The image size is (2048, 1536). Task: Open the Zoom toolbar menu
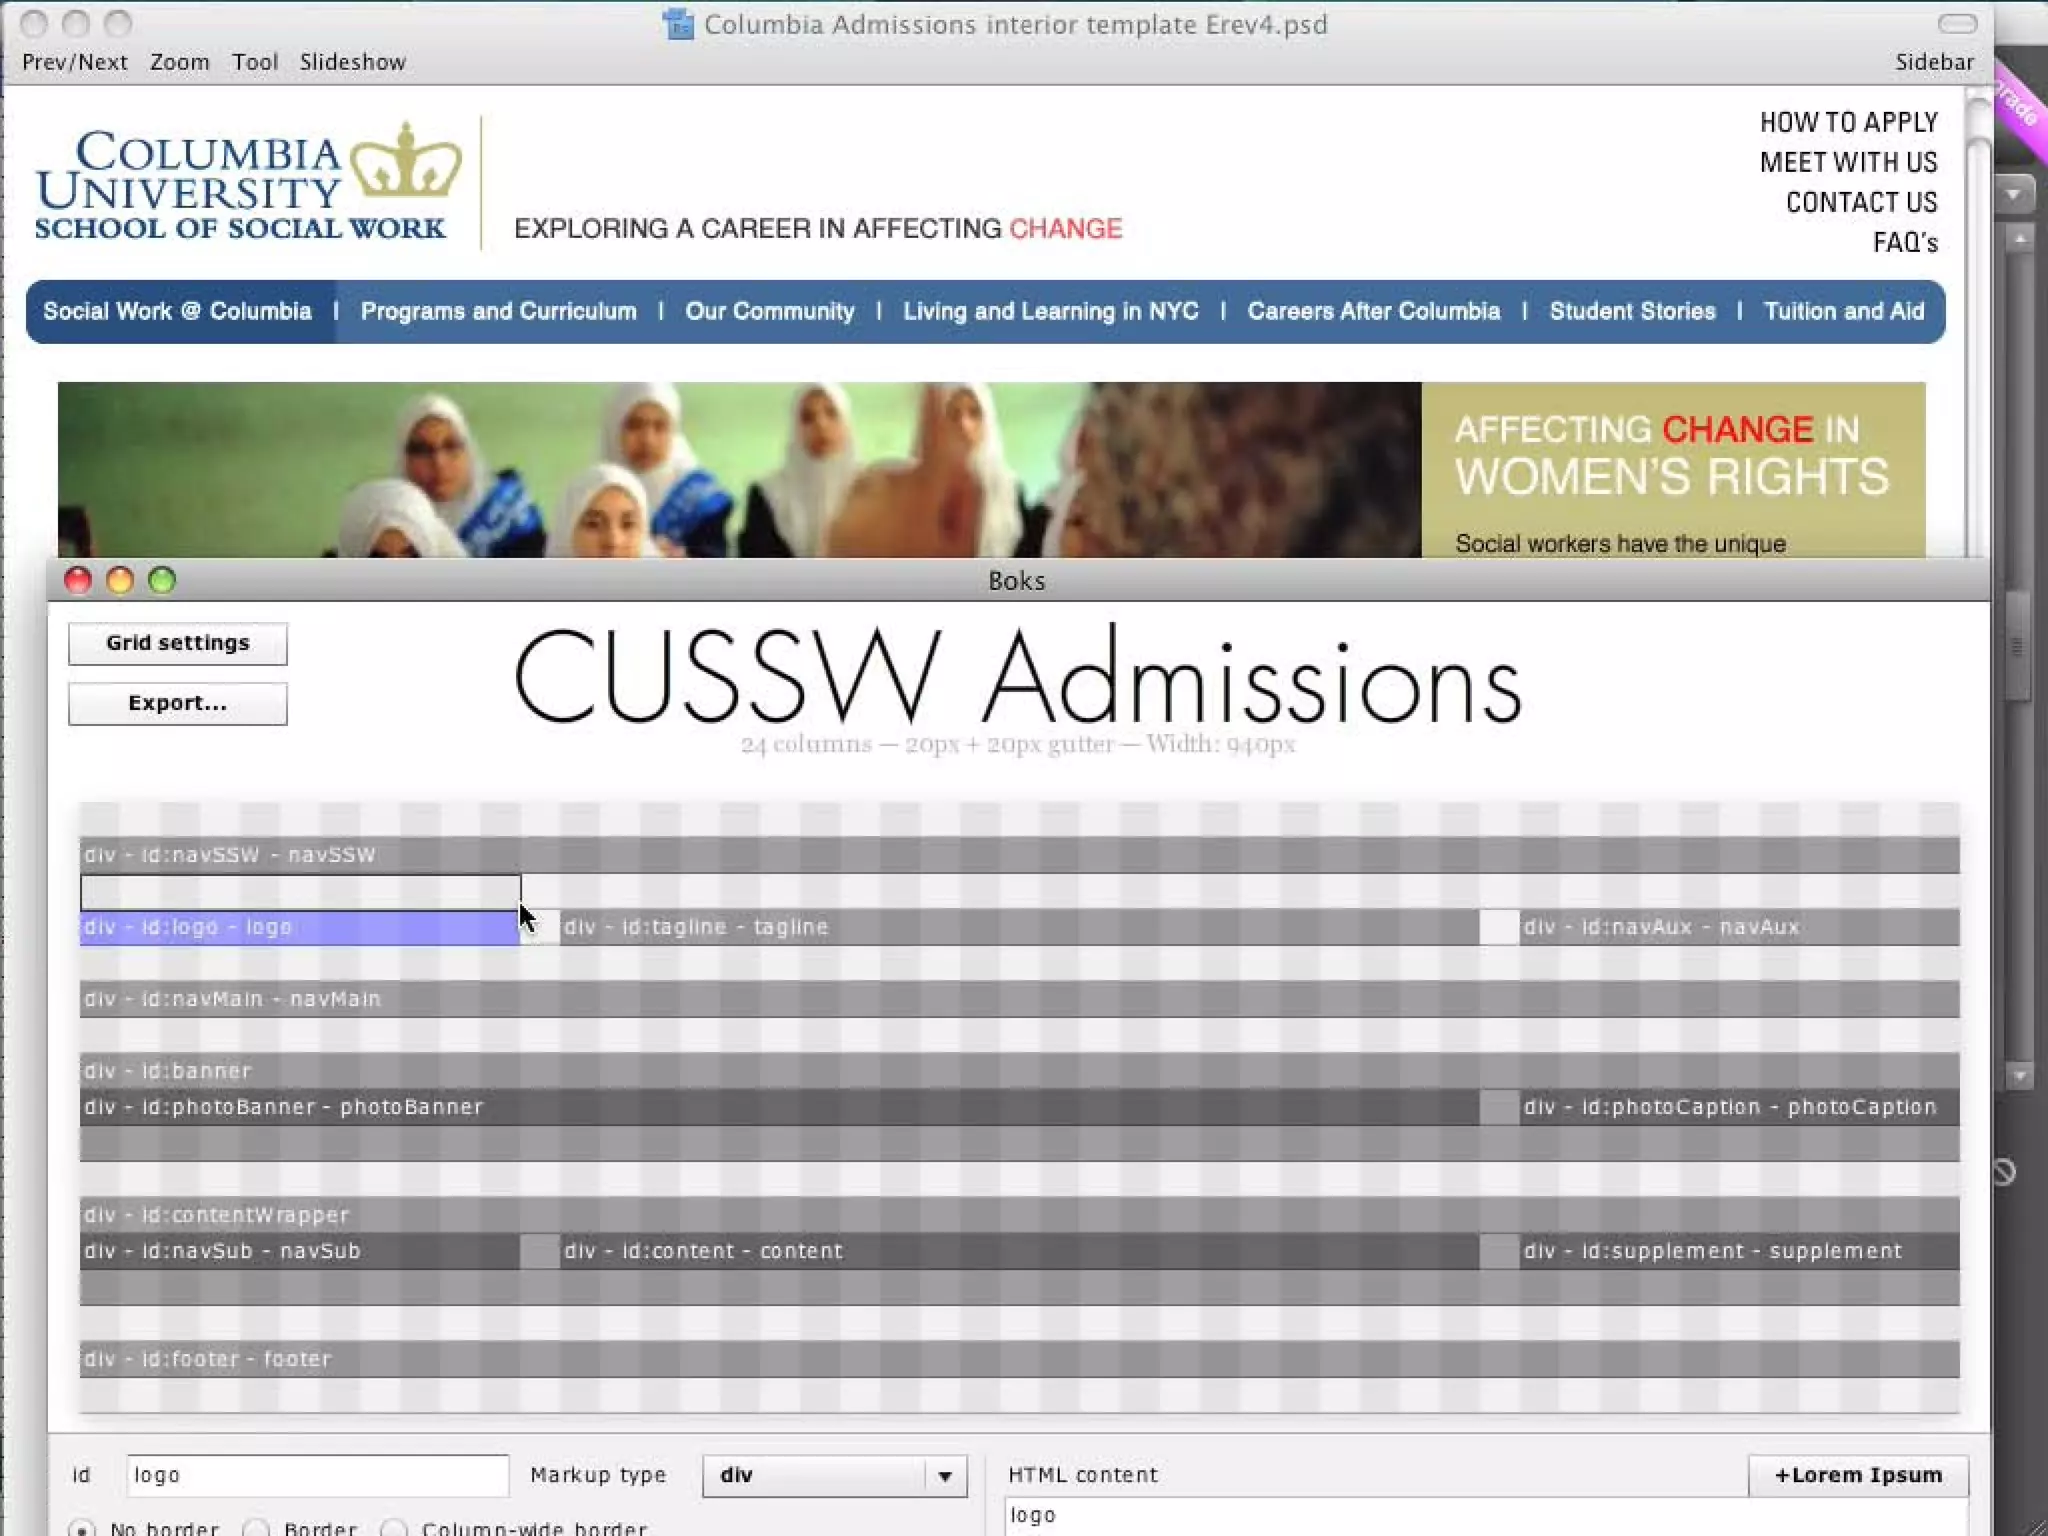[x=179, y=62]
